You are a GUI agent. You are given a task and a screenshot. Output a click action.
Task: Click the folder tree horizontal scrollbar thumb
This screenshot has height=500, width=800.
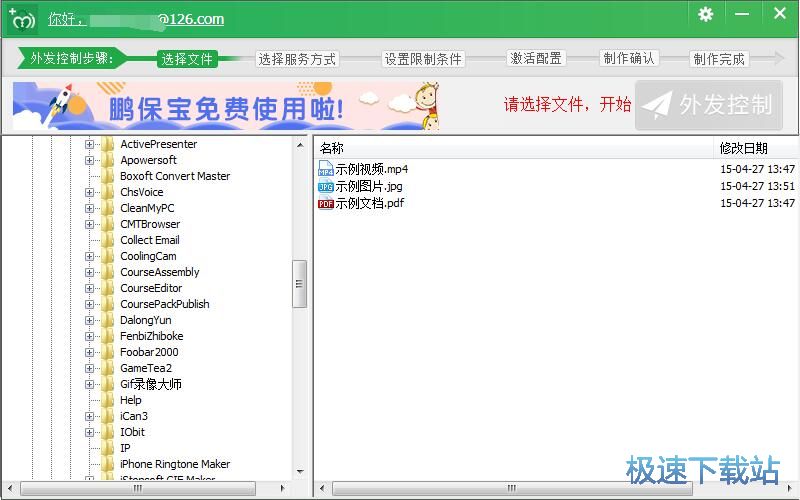[138, 488]
